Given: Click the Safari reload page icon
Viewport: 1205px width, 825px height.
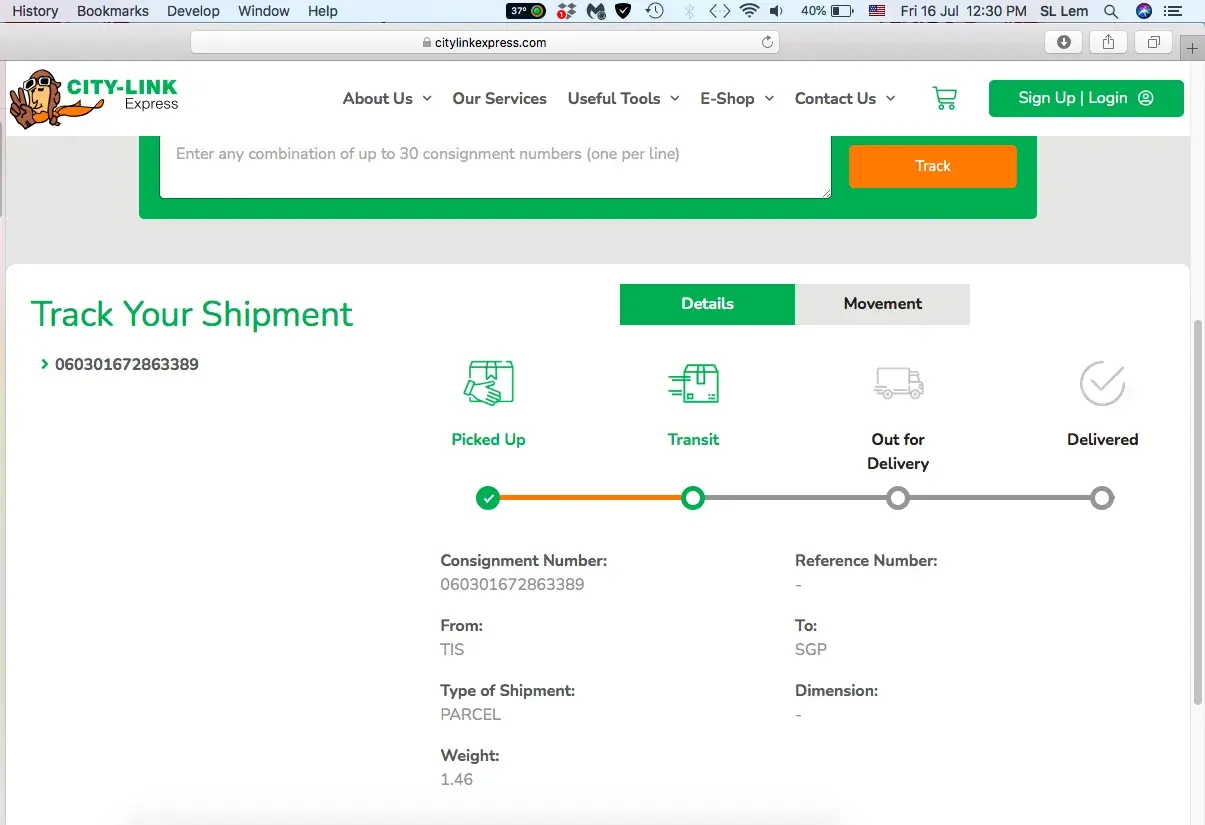Looking at the screenshot, I should 767,42.
